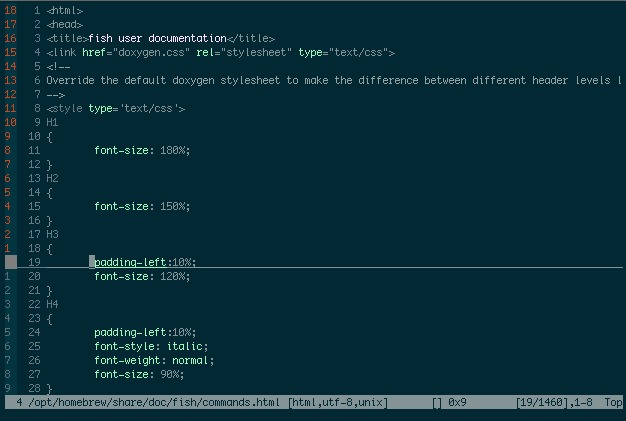
Task: Click title text 'fish user documentation'
Action: [x=157, y=39]
